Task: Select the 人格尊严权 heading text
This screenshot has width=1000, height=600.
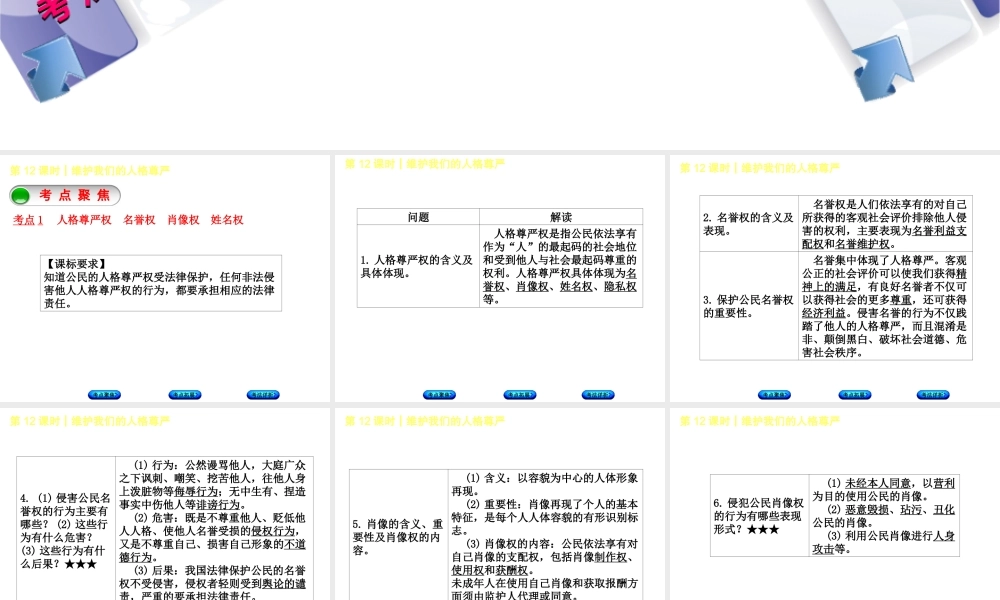Action: click(x=84, y=220)
